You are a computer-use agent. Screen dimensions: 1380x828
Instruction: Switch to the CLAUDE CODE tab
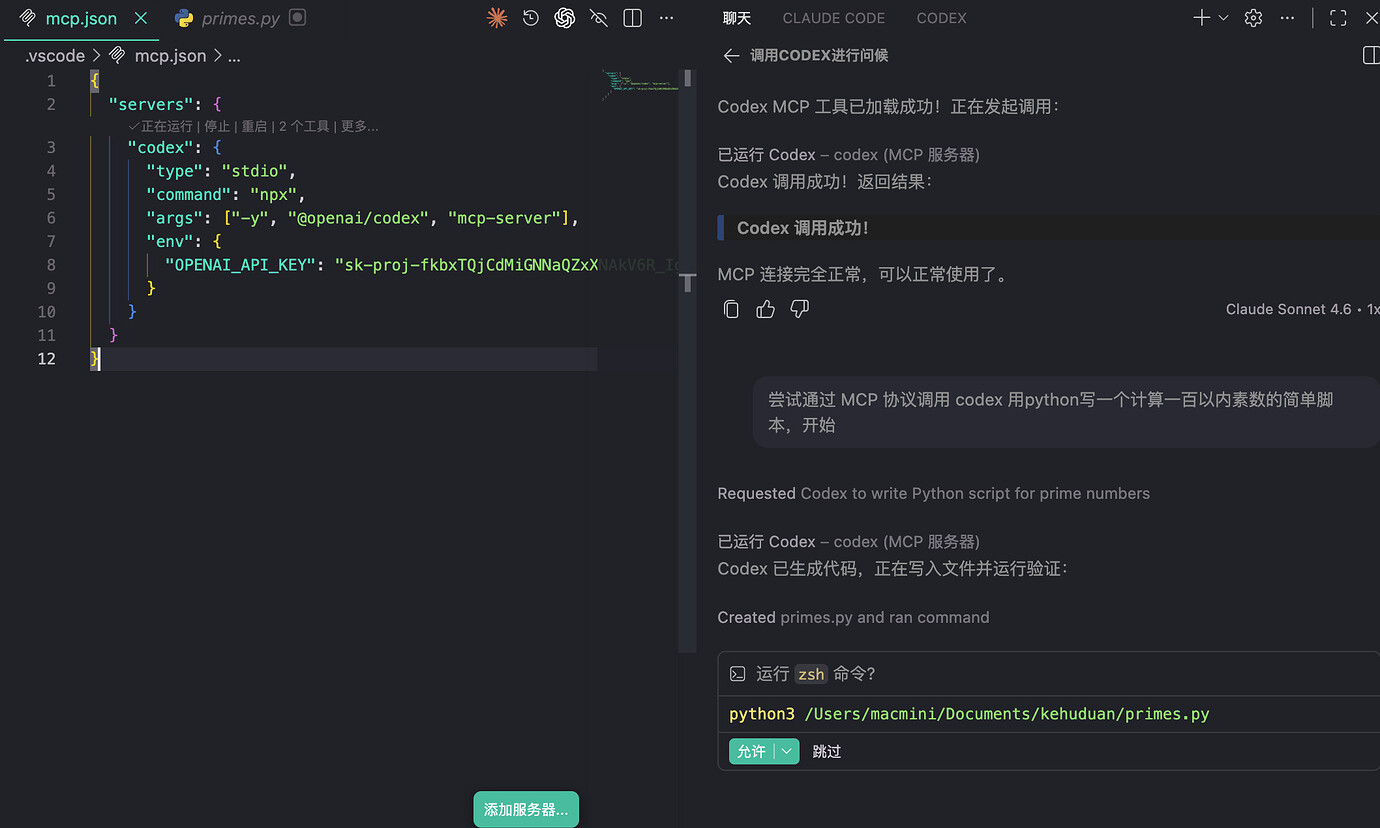click(x=834, y=18)
